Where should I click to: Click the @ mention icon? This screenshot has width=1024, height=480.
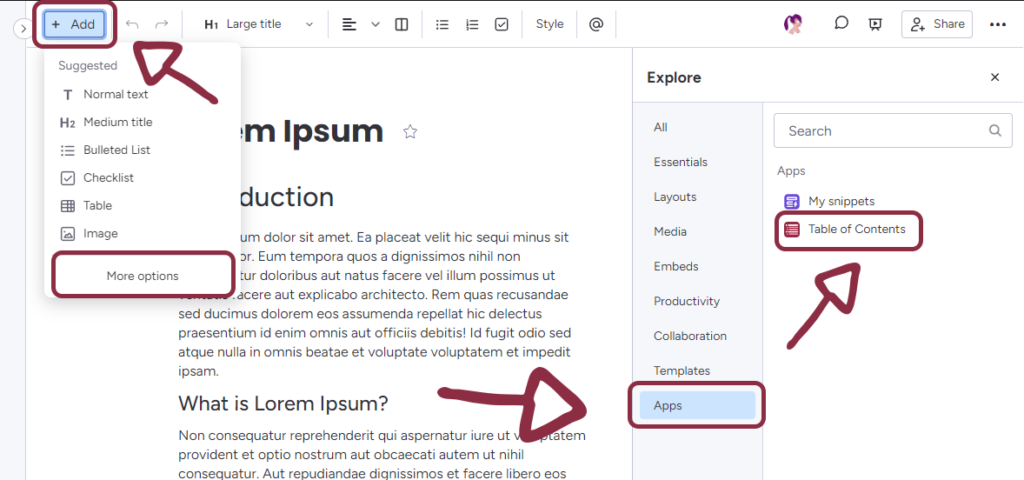[596, 24]
